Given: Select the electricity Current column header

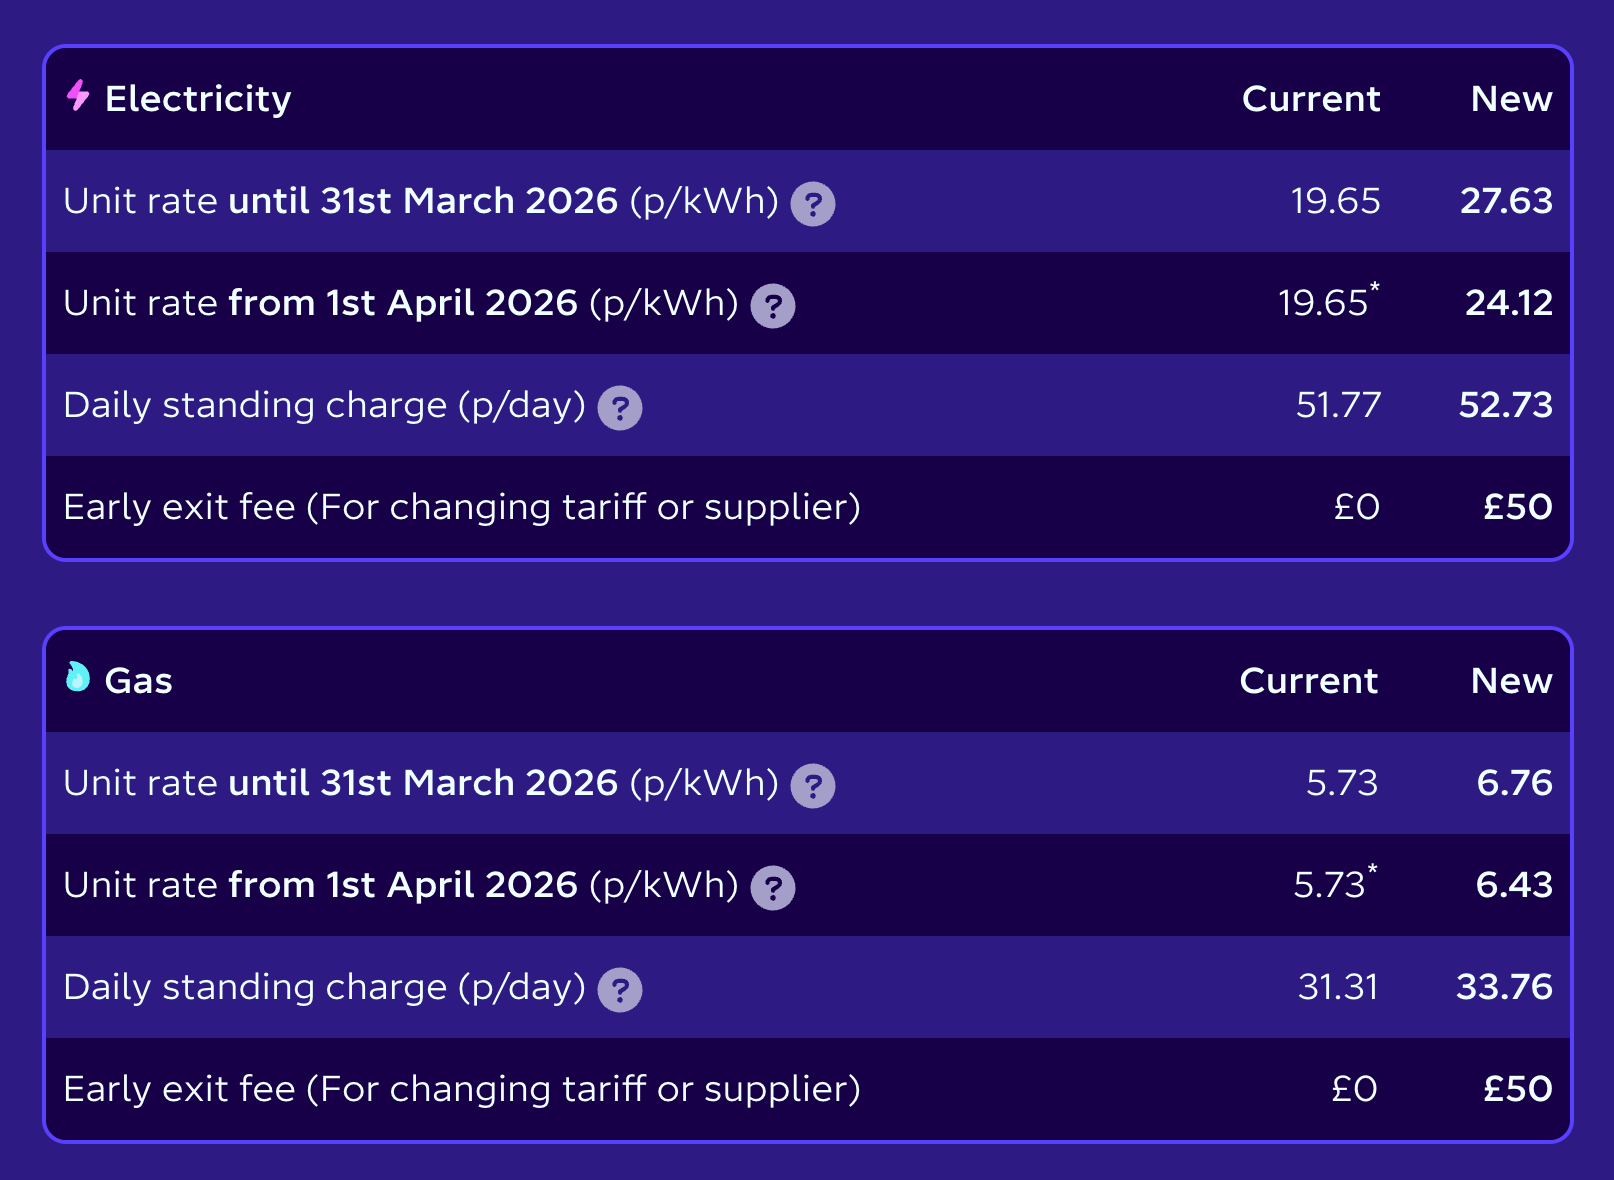Looking at the screenshot, I should (1310, 99).
